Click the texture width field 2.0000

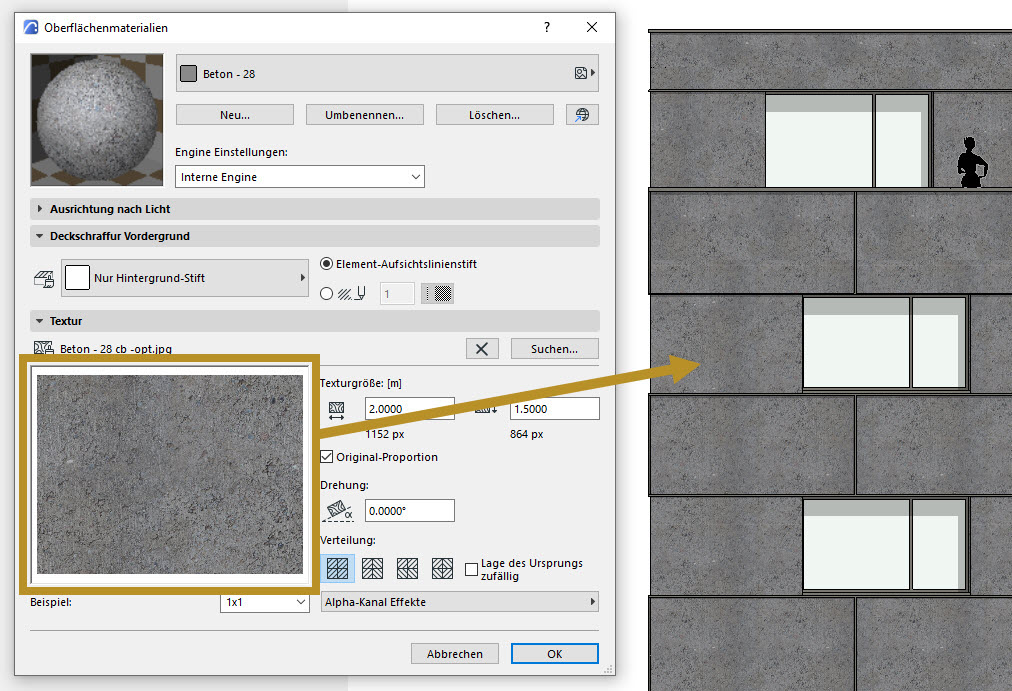point(410,409)
